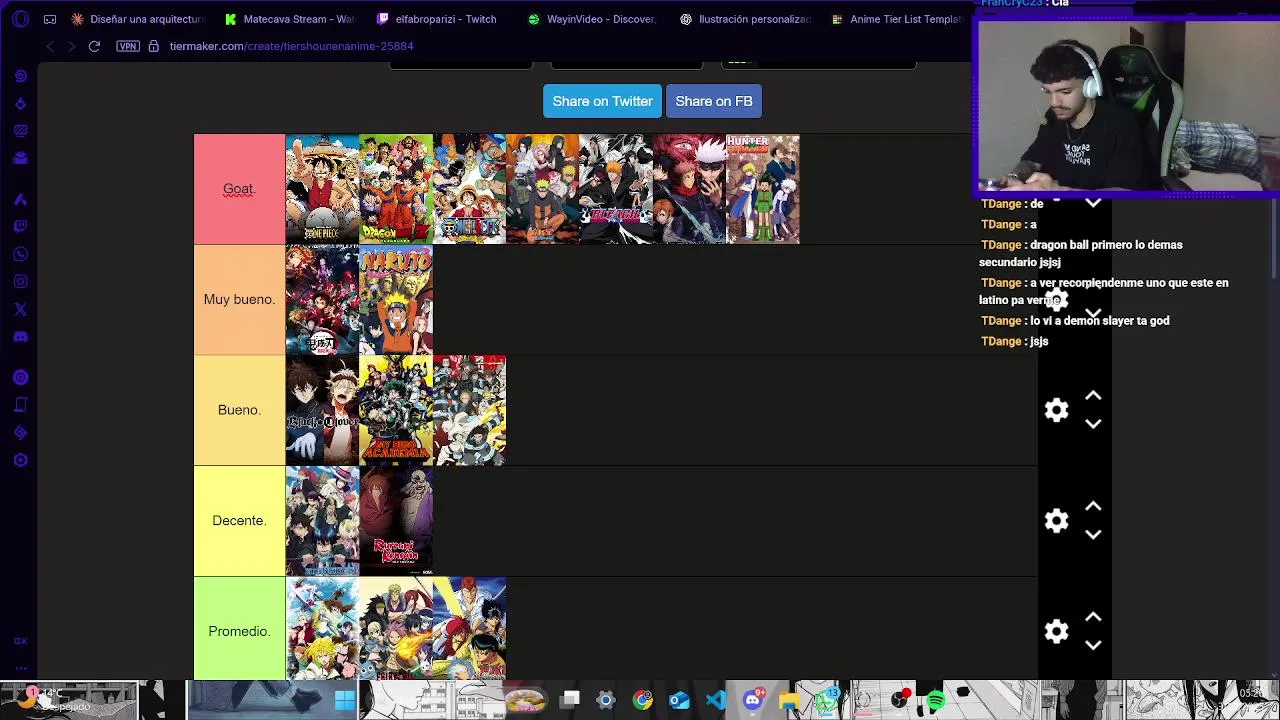The height and width of the screenshot is (720, 1280).
Task: Open Aria AI from the sidebar
Action: [20, 199]
